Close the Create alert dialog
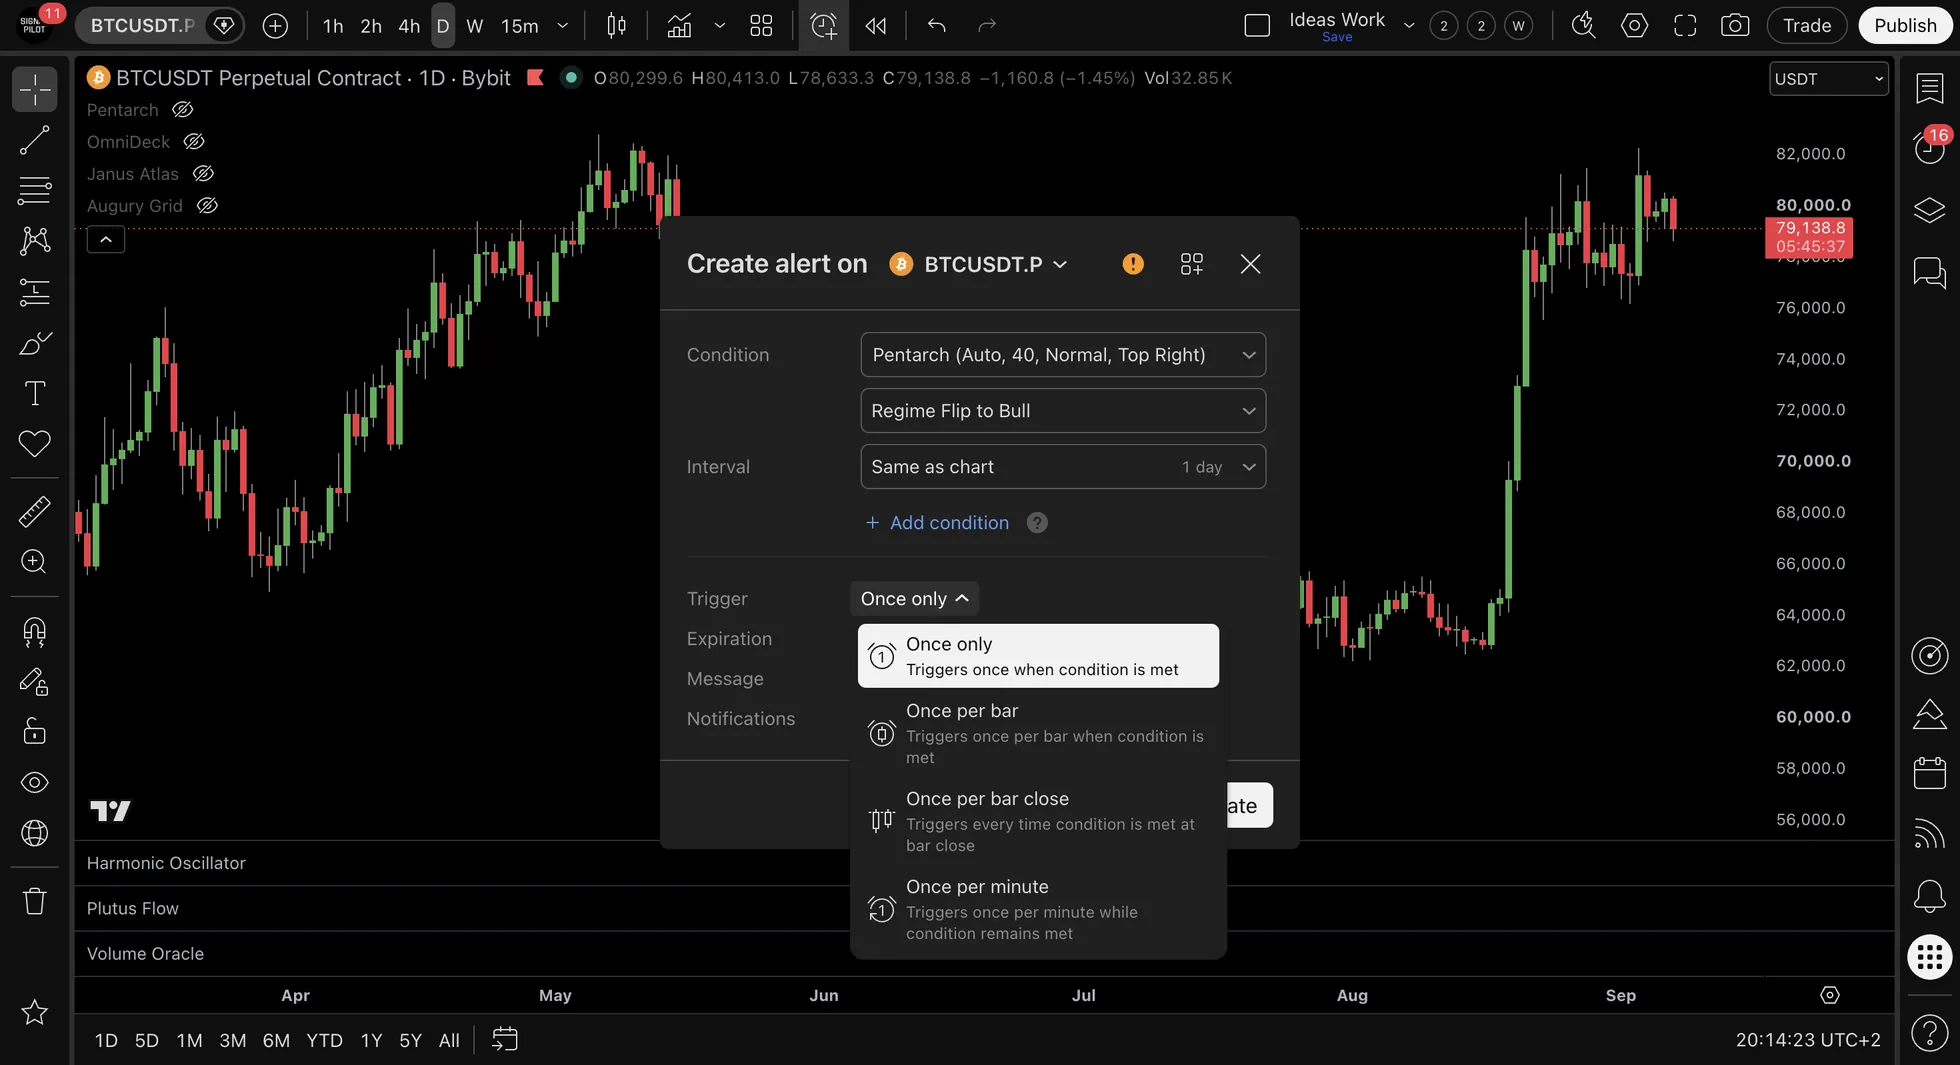 [1250, 264]
